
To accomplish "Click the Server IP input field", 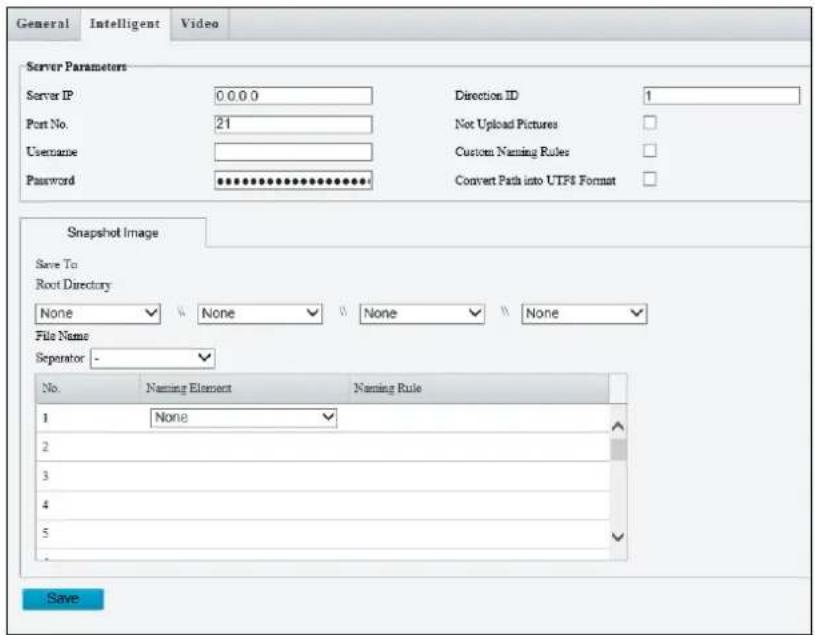I will coord(293,96).
